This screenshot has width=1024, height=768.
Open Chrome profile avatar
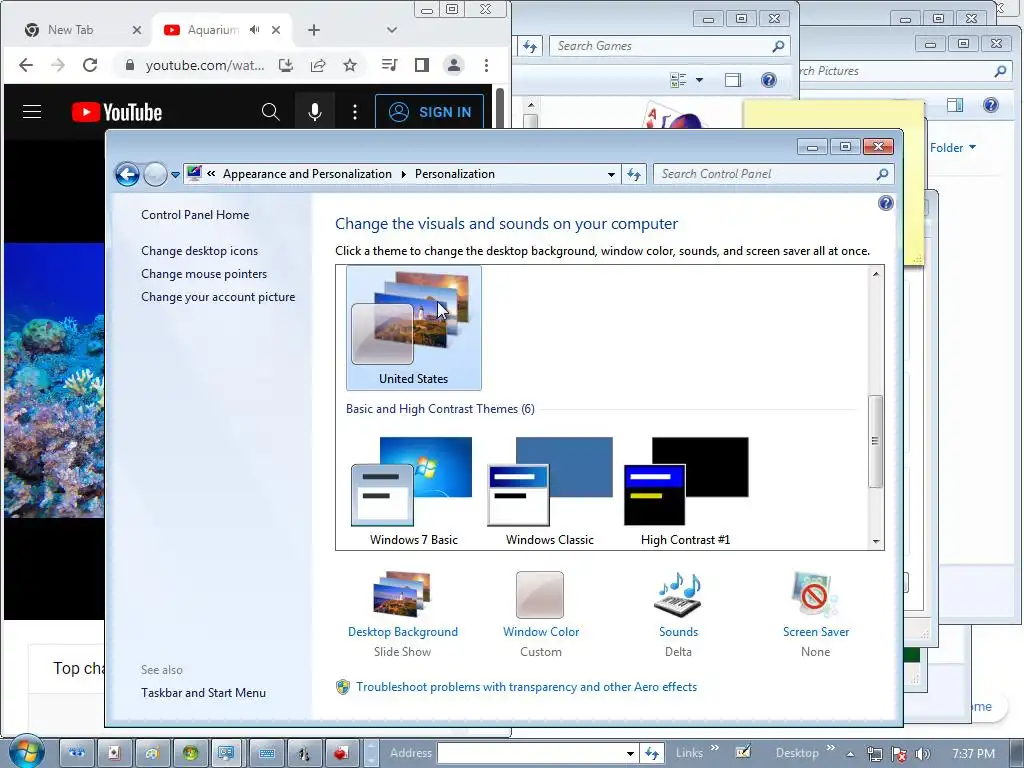coord(454,65)
